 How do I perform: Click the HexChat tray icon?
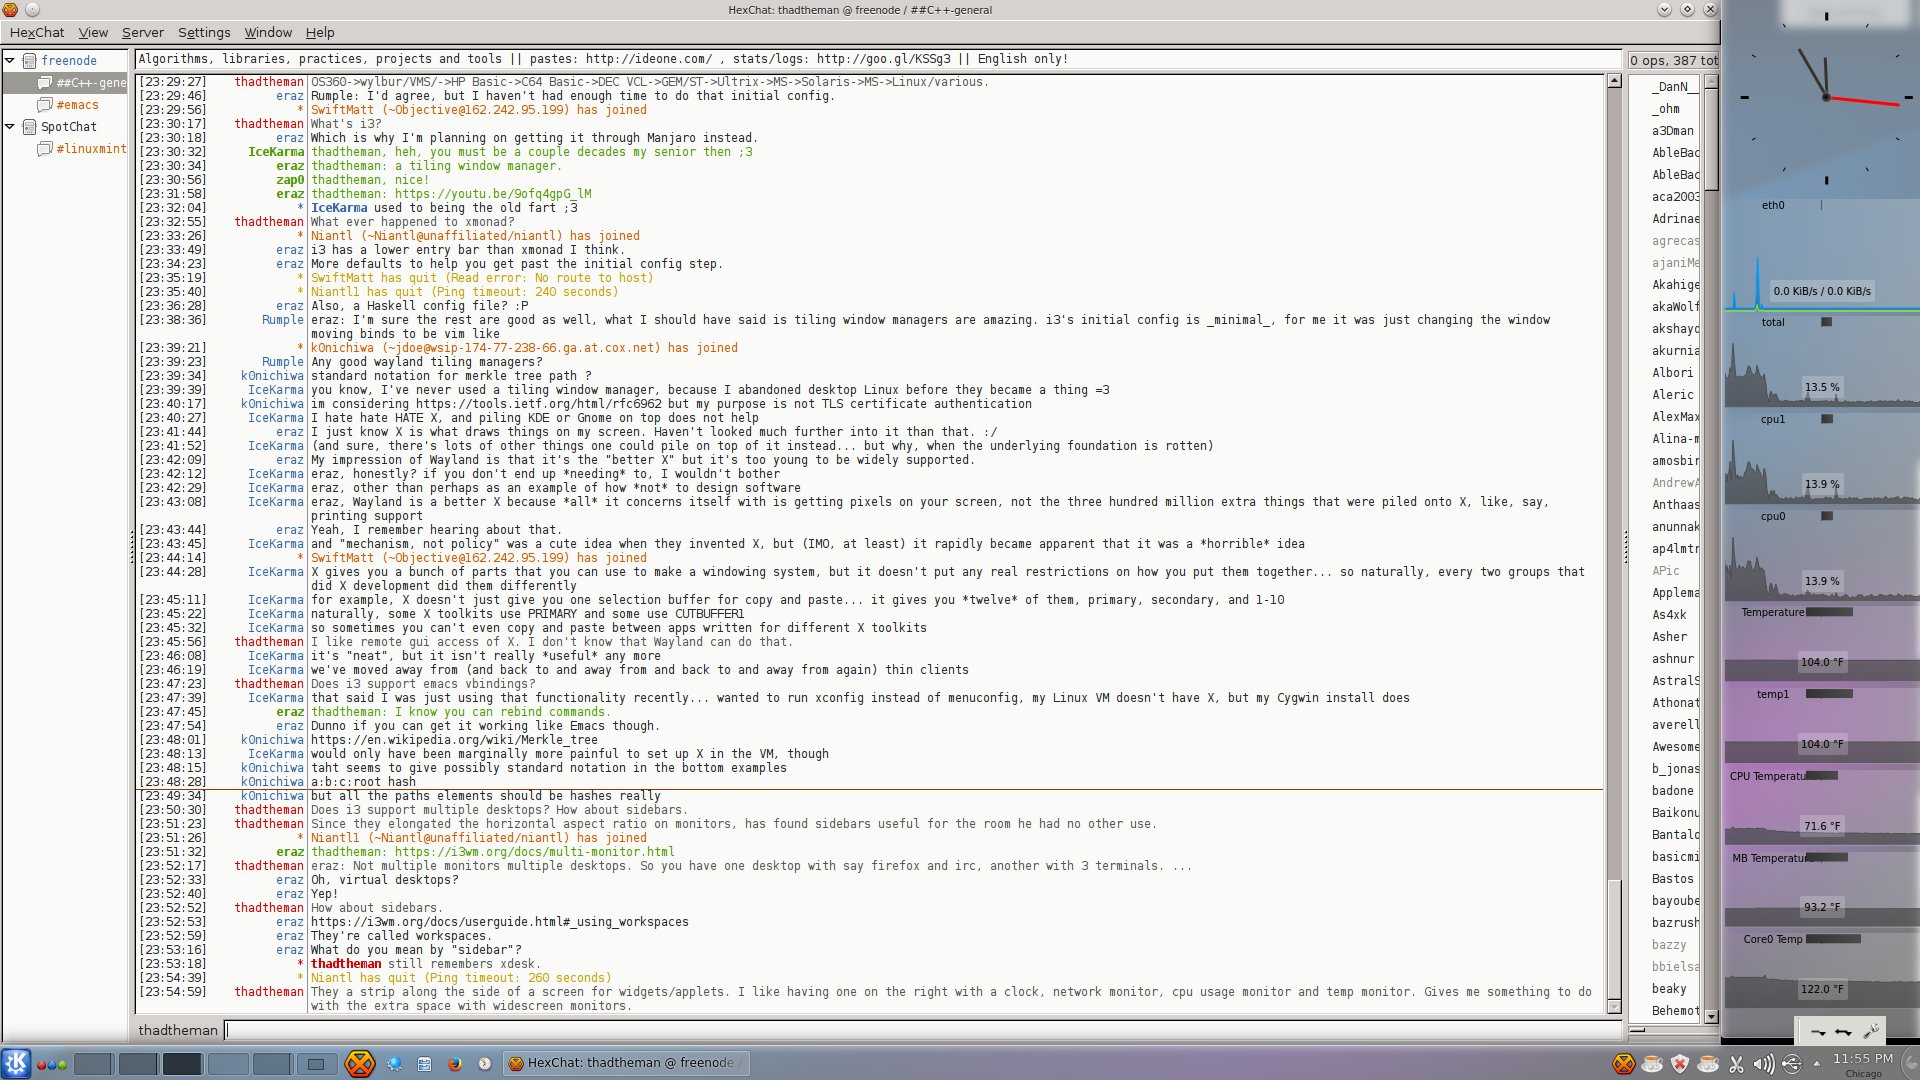[x=1624, y=1064]
